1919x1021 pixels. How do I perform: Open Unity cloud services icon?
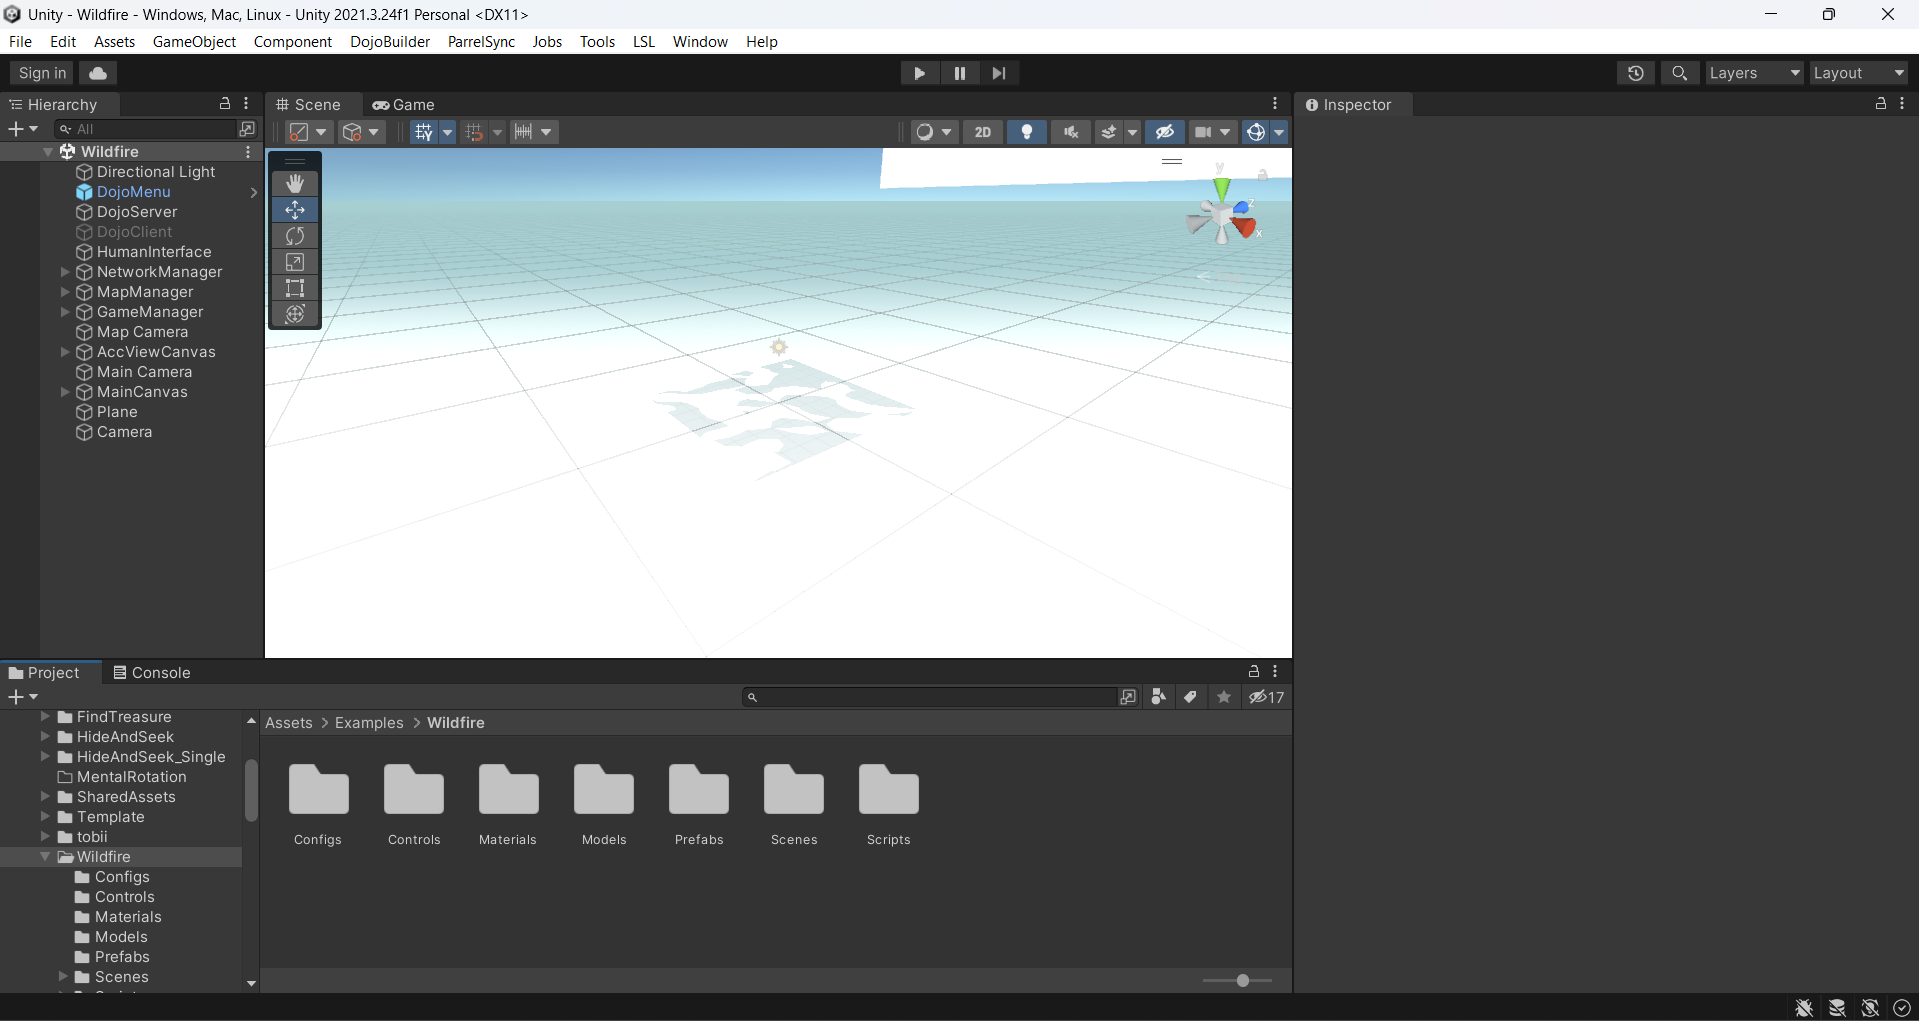click(x=98, y=73)
